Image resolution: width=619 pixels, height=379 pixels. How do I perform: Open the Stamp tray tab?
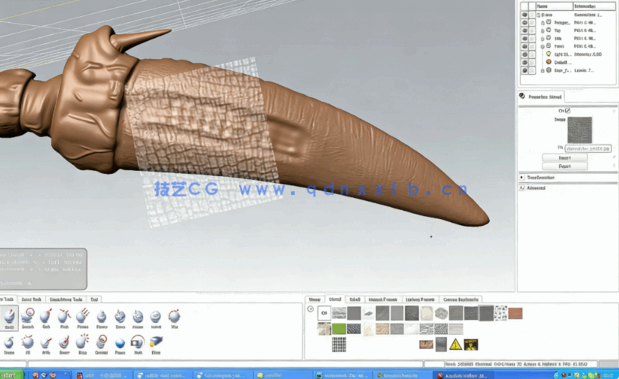coord(315,299)
